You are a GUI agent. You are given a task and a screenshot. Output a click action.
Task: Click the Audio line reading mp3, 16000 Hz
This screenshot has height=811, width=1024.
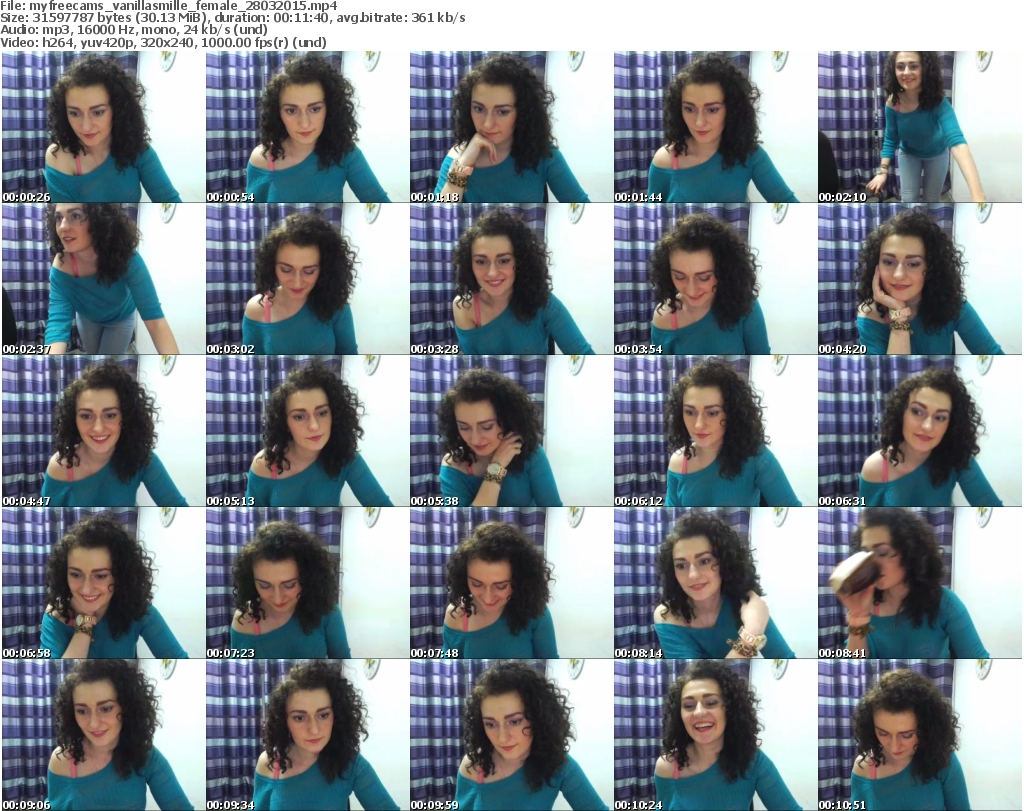click(134, 30)
